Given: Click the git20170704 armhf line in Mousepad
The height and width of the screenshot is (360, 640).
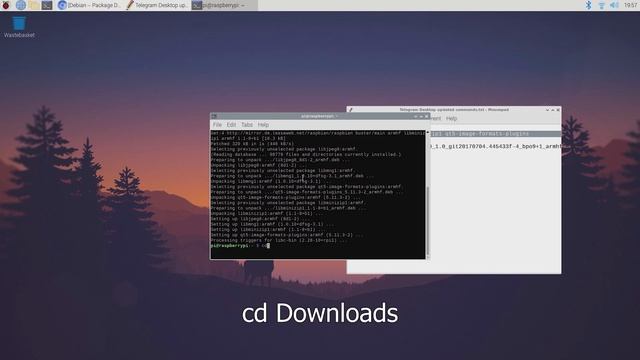Looking at the screenshot, I should point(496,146).
